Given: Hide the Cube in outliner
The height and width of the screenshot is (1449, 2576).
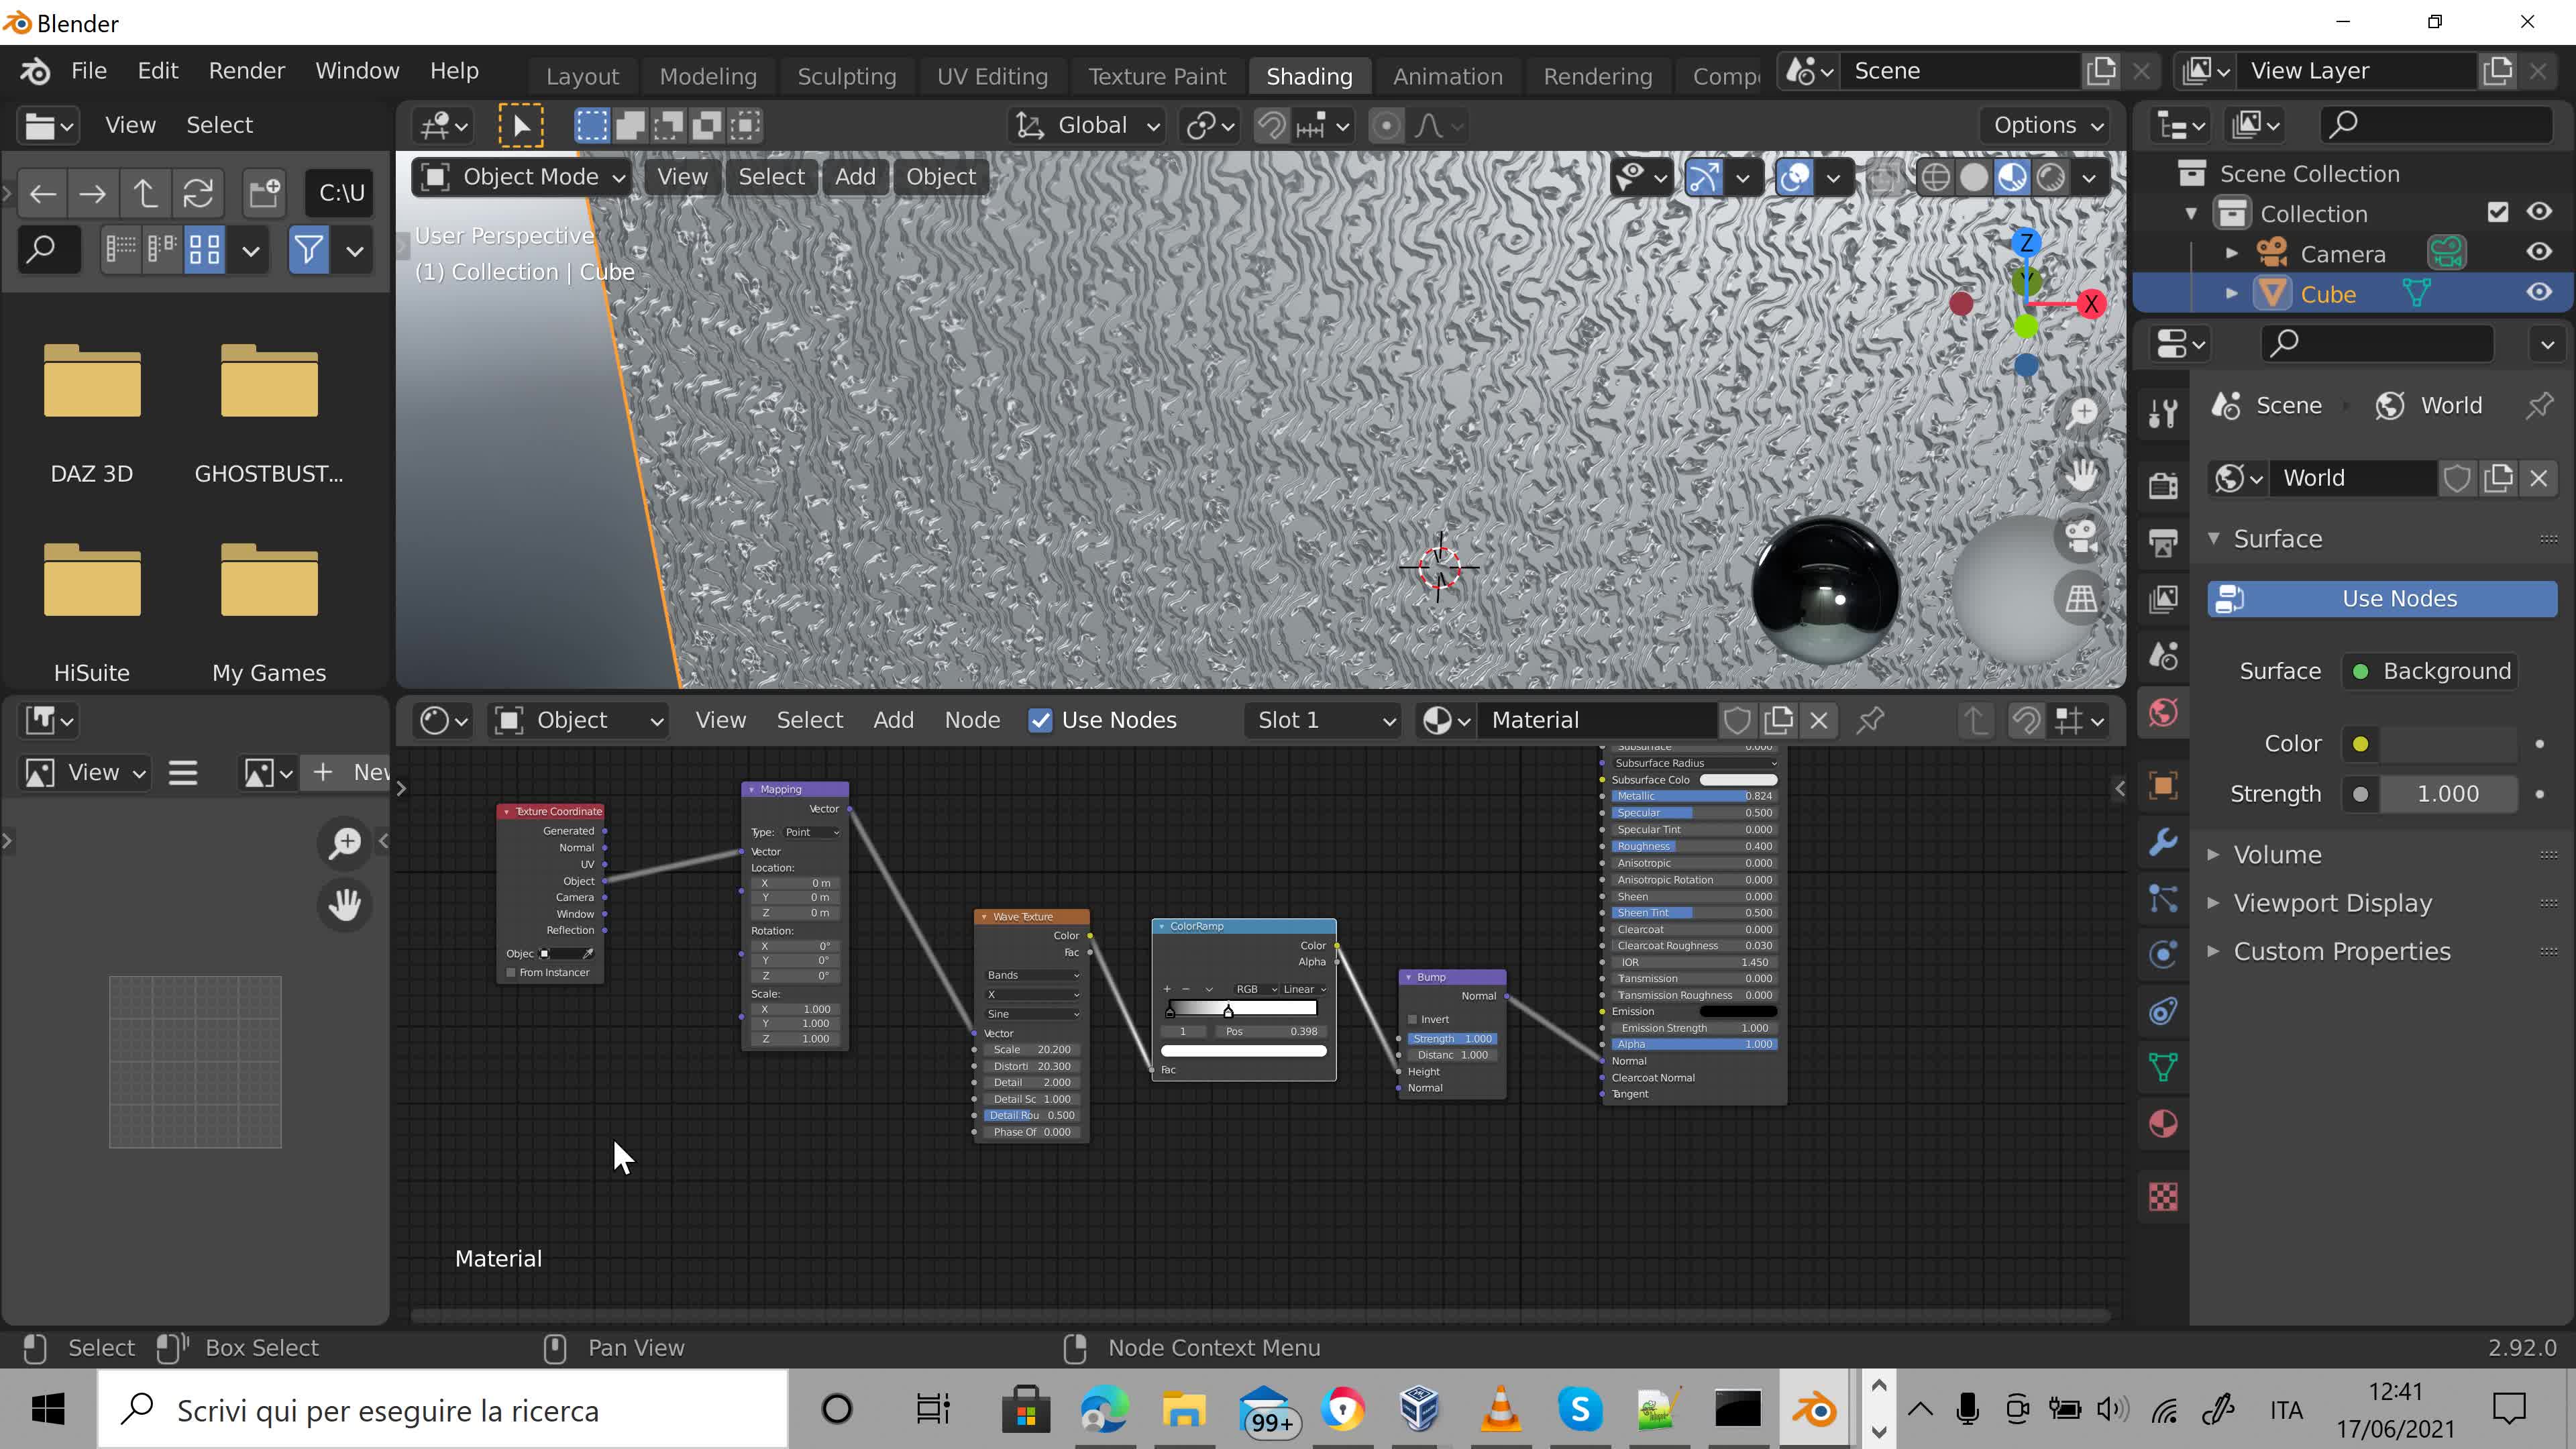Looking at the screenshot, I should pyautogui.click(x=2538, y=293).
